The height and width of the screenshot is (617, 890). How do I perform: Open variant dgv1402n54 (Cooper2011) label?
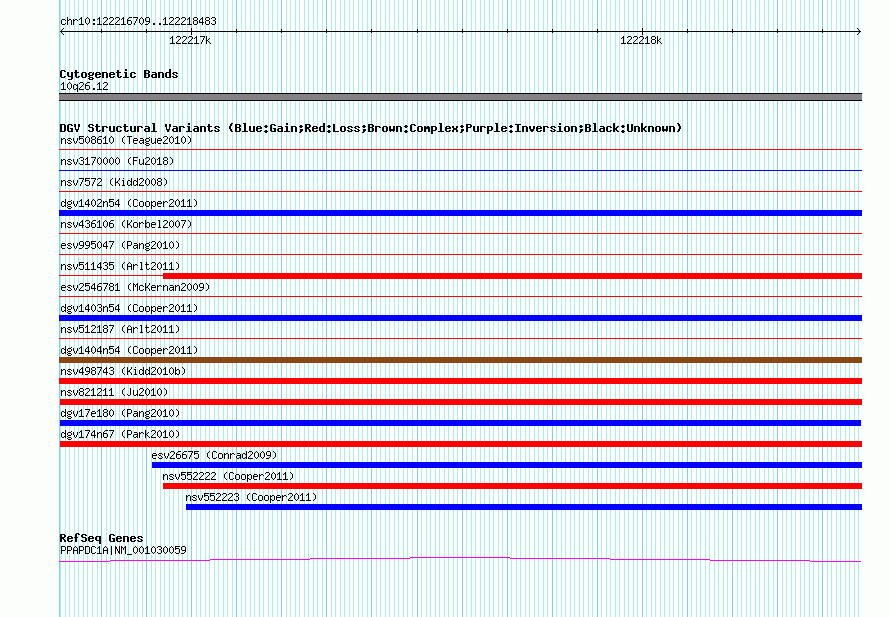129,203
